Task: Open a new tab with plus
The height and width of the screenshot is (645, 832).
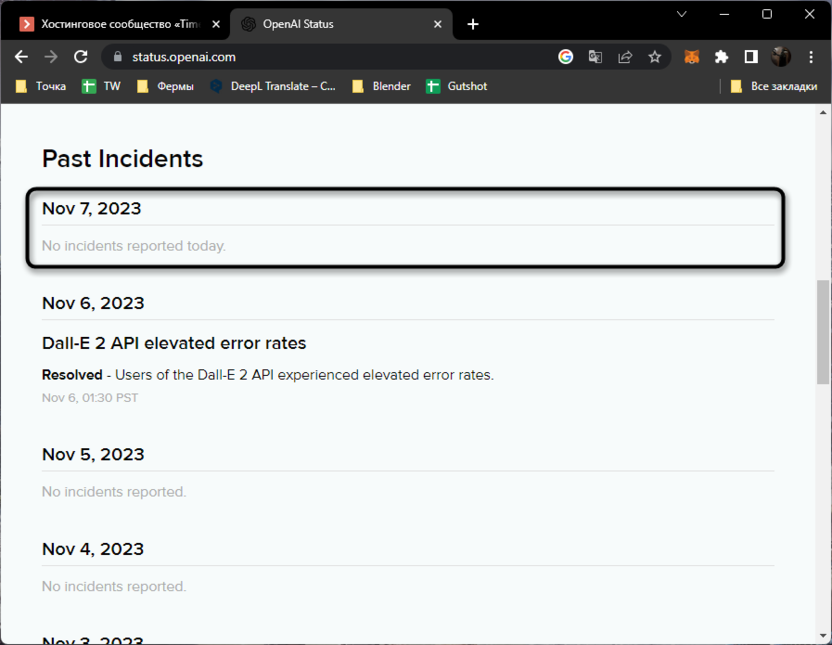Action: pyautogui.click(x=473, y=24)
